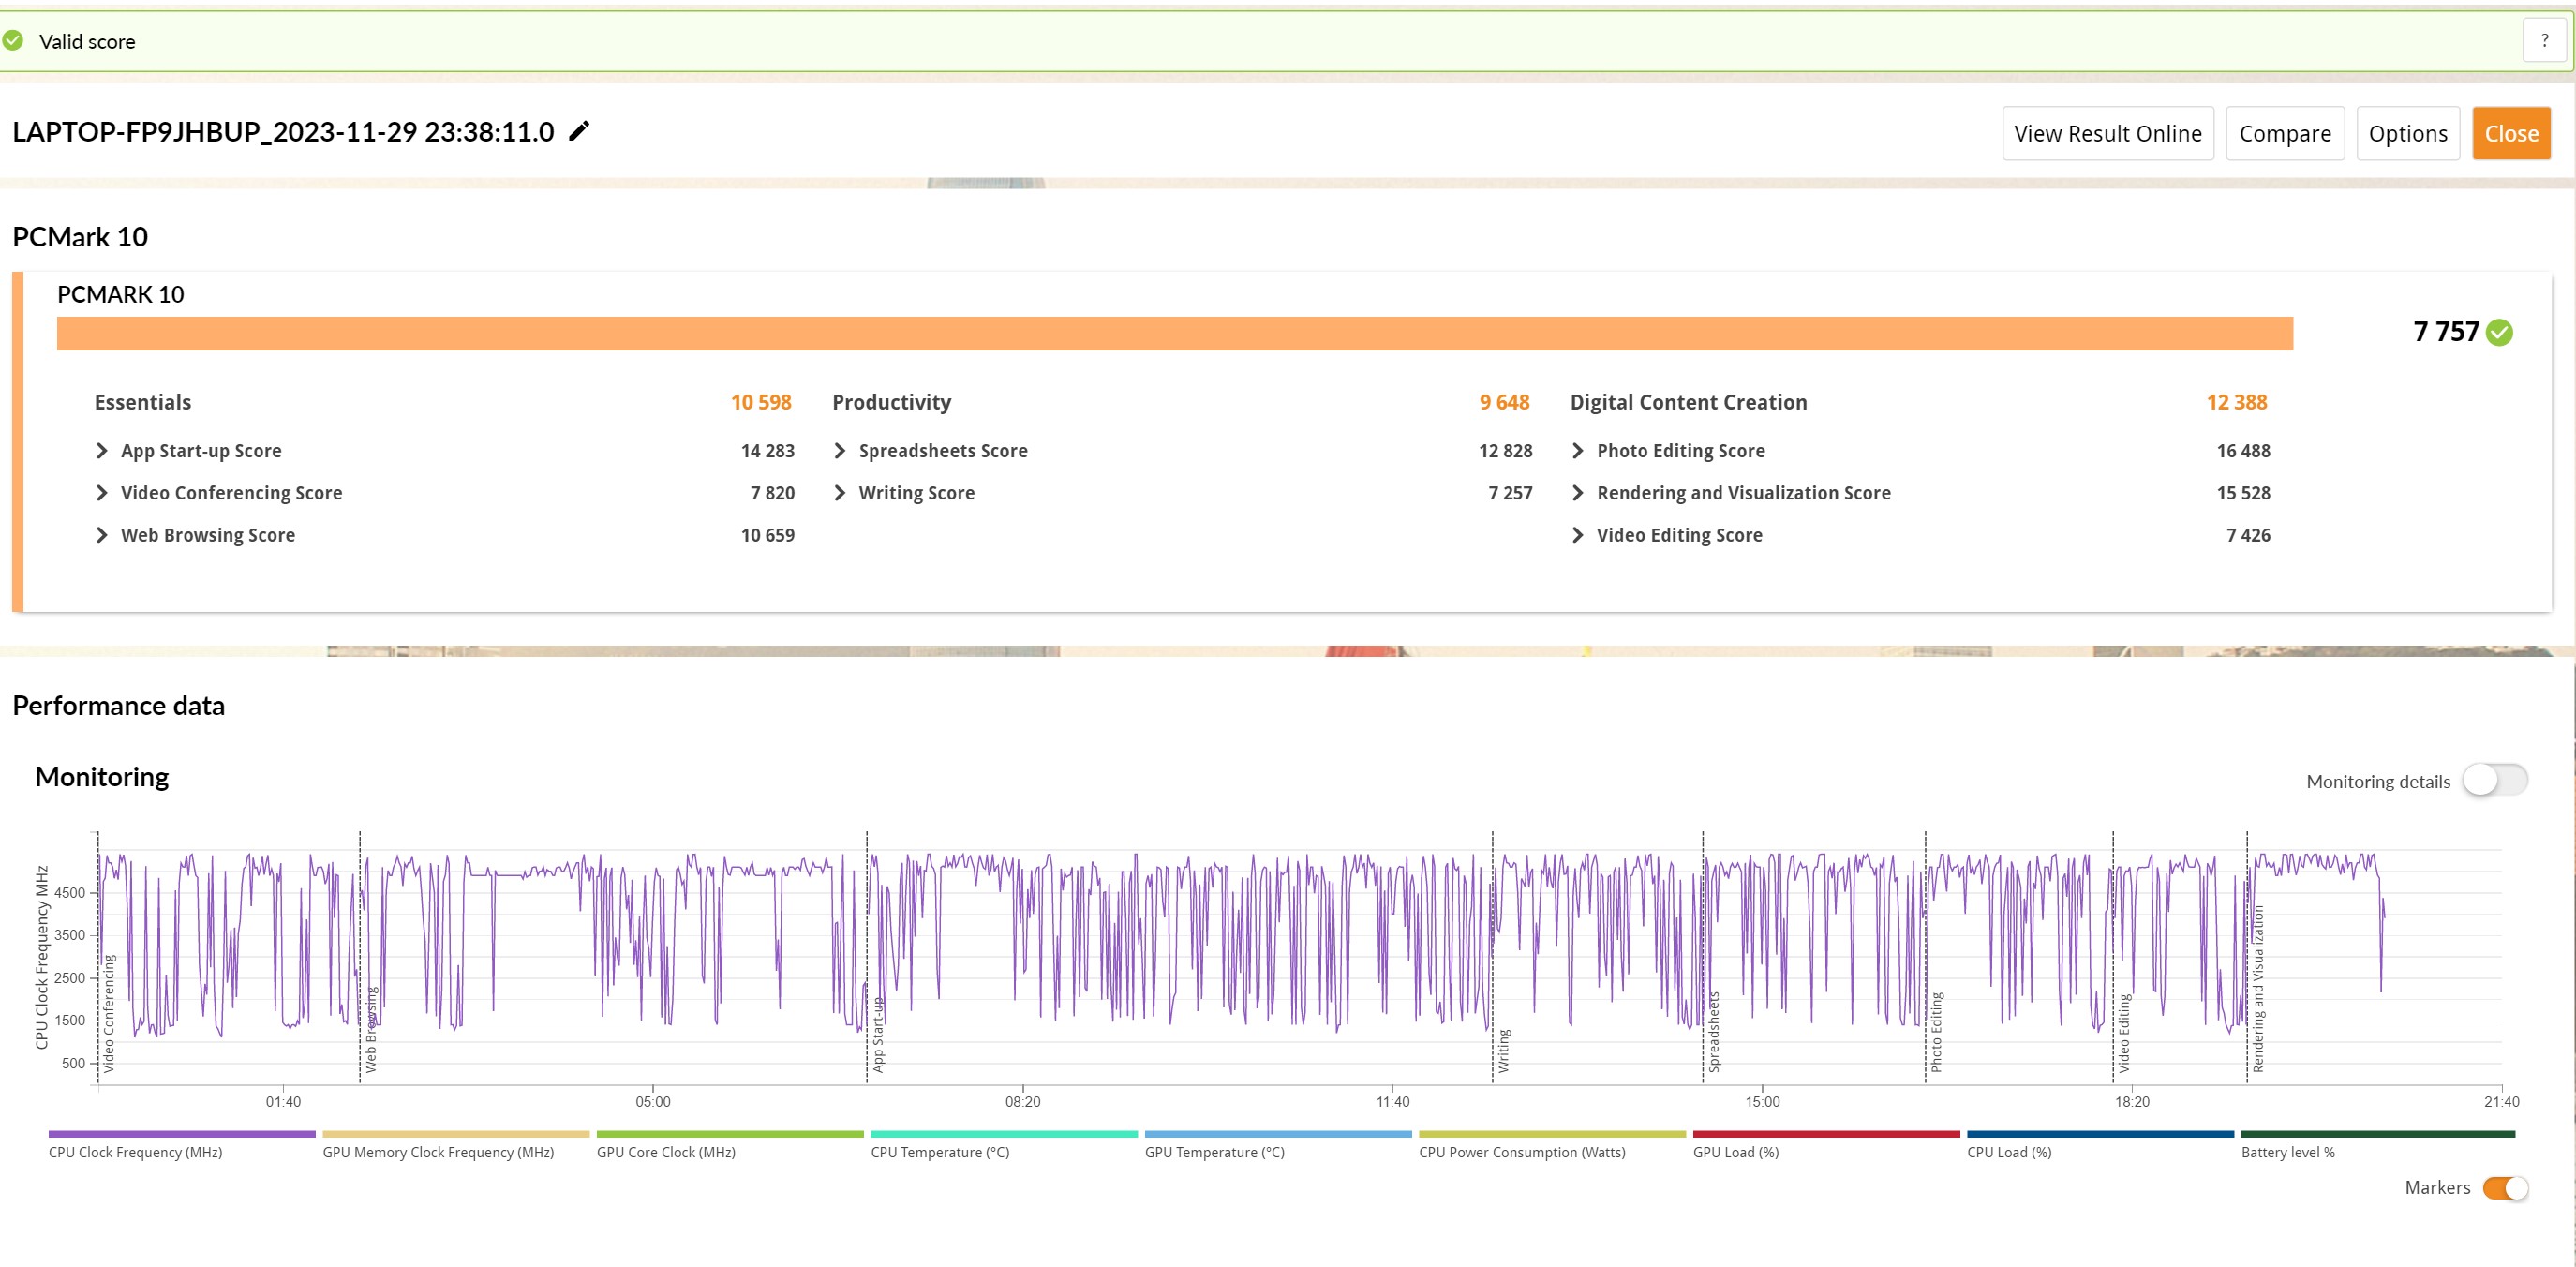Expand the Spreadsheets Score chevron
The height and width of the screenshot is (1267, 2576).
point(840,451)
